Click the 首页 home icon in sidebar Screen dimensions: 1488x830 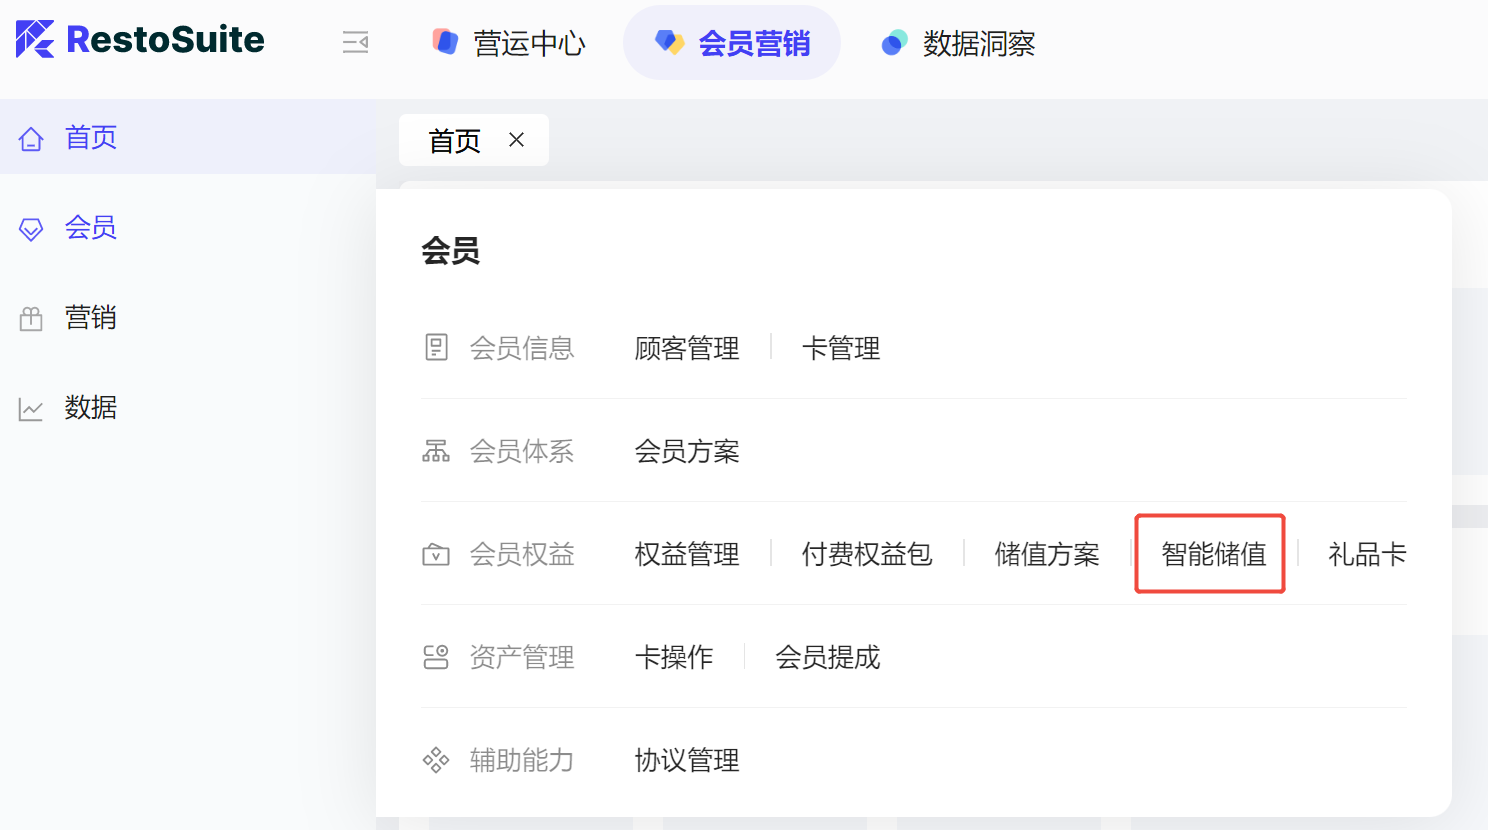31,138
